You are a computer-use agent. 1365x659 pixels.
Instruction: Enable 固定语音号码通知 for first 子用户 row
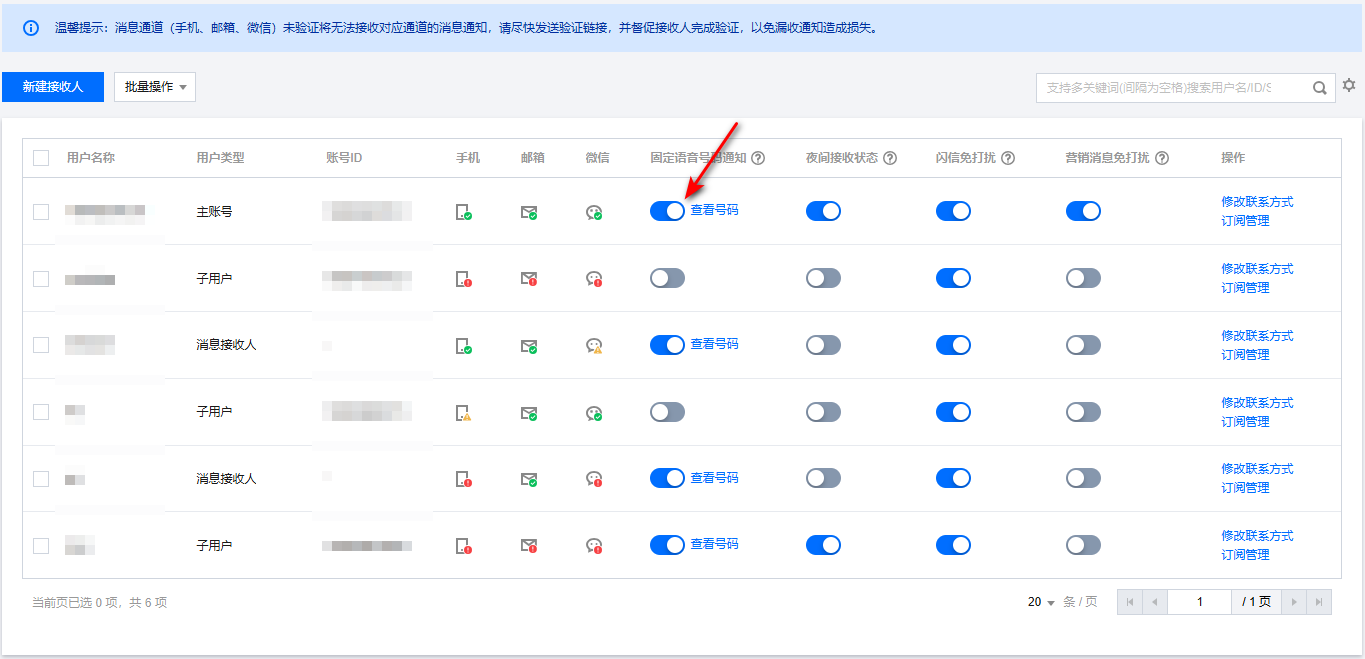pos(667,278)
